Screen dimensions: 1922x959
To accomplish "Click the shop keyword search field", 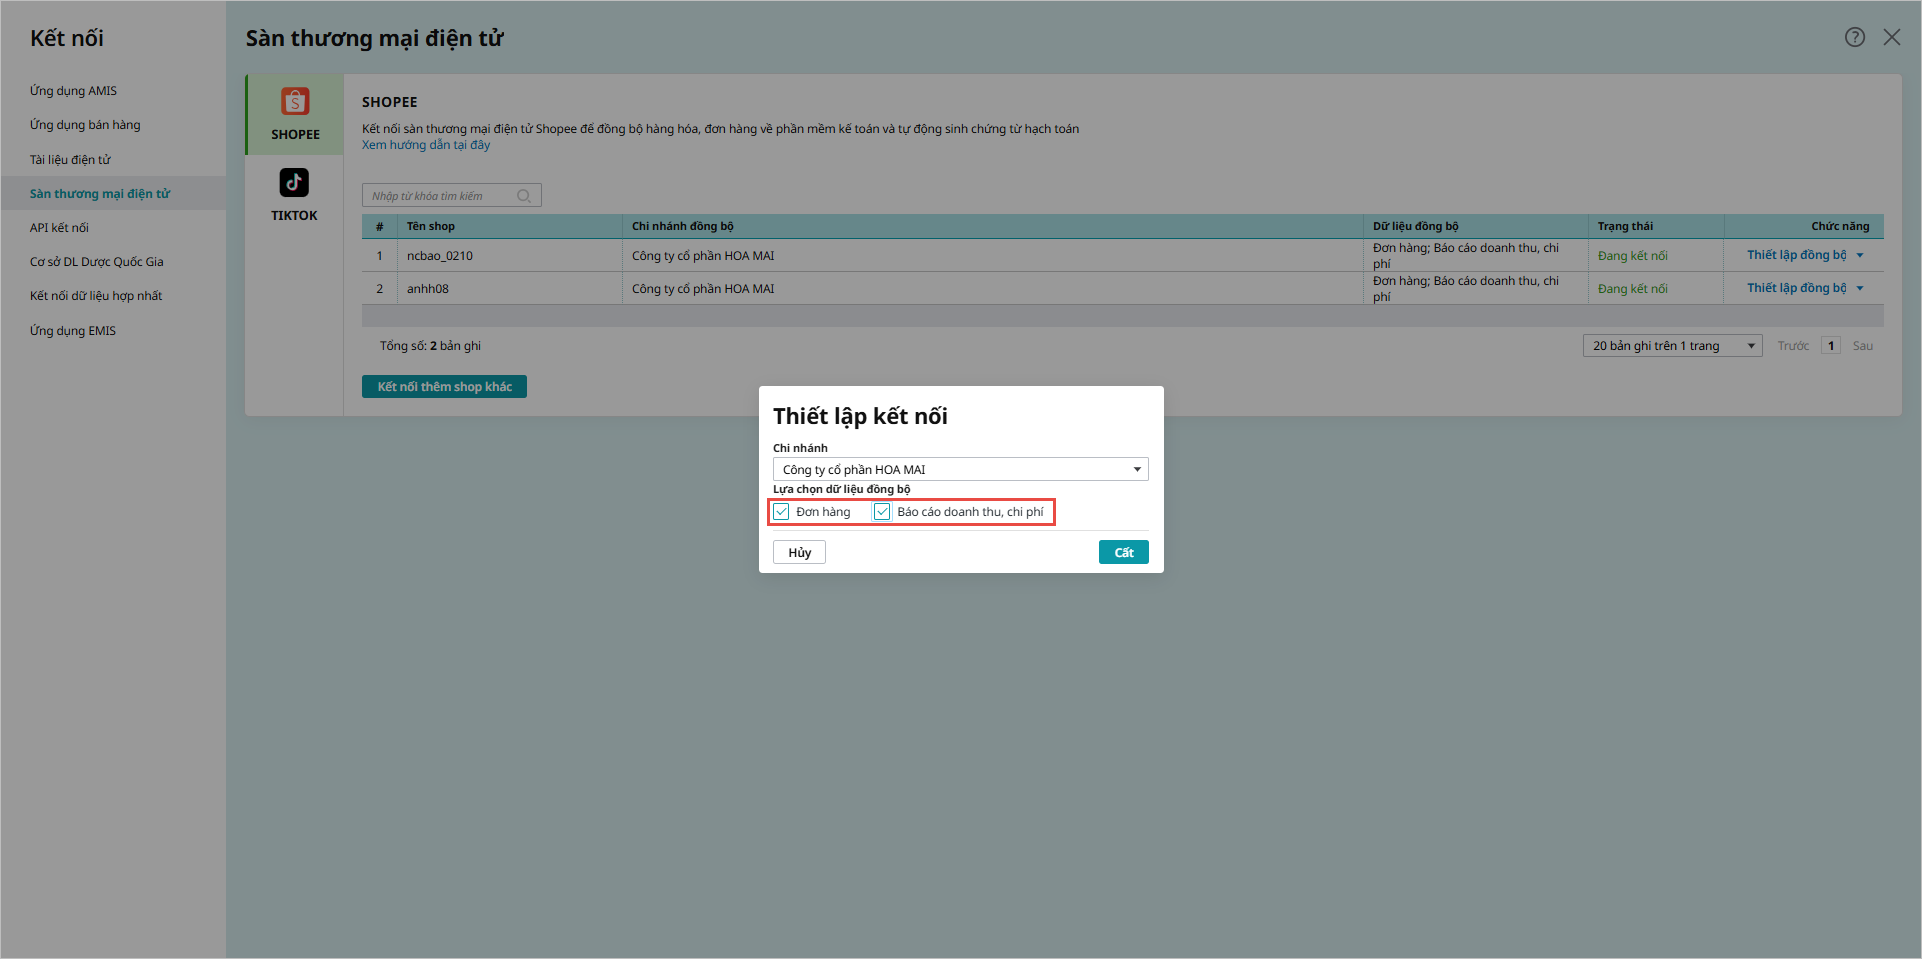I will click(x=440, y=196).
